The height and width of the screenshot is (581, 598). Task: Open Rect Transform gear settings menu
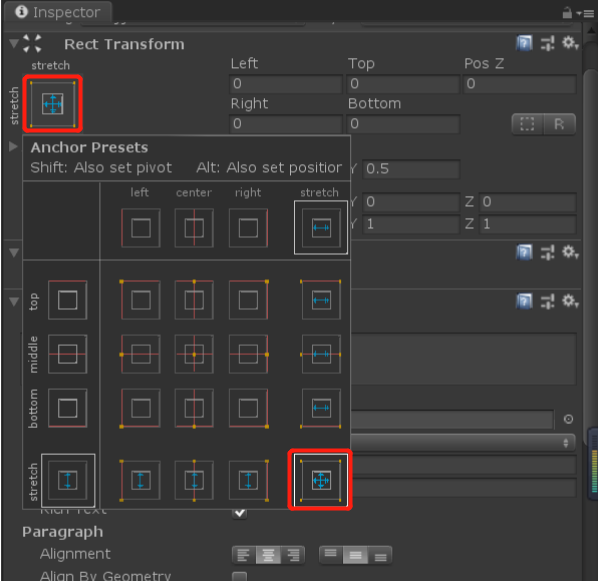pos(570,43)
